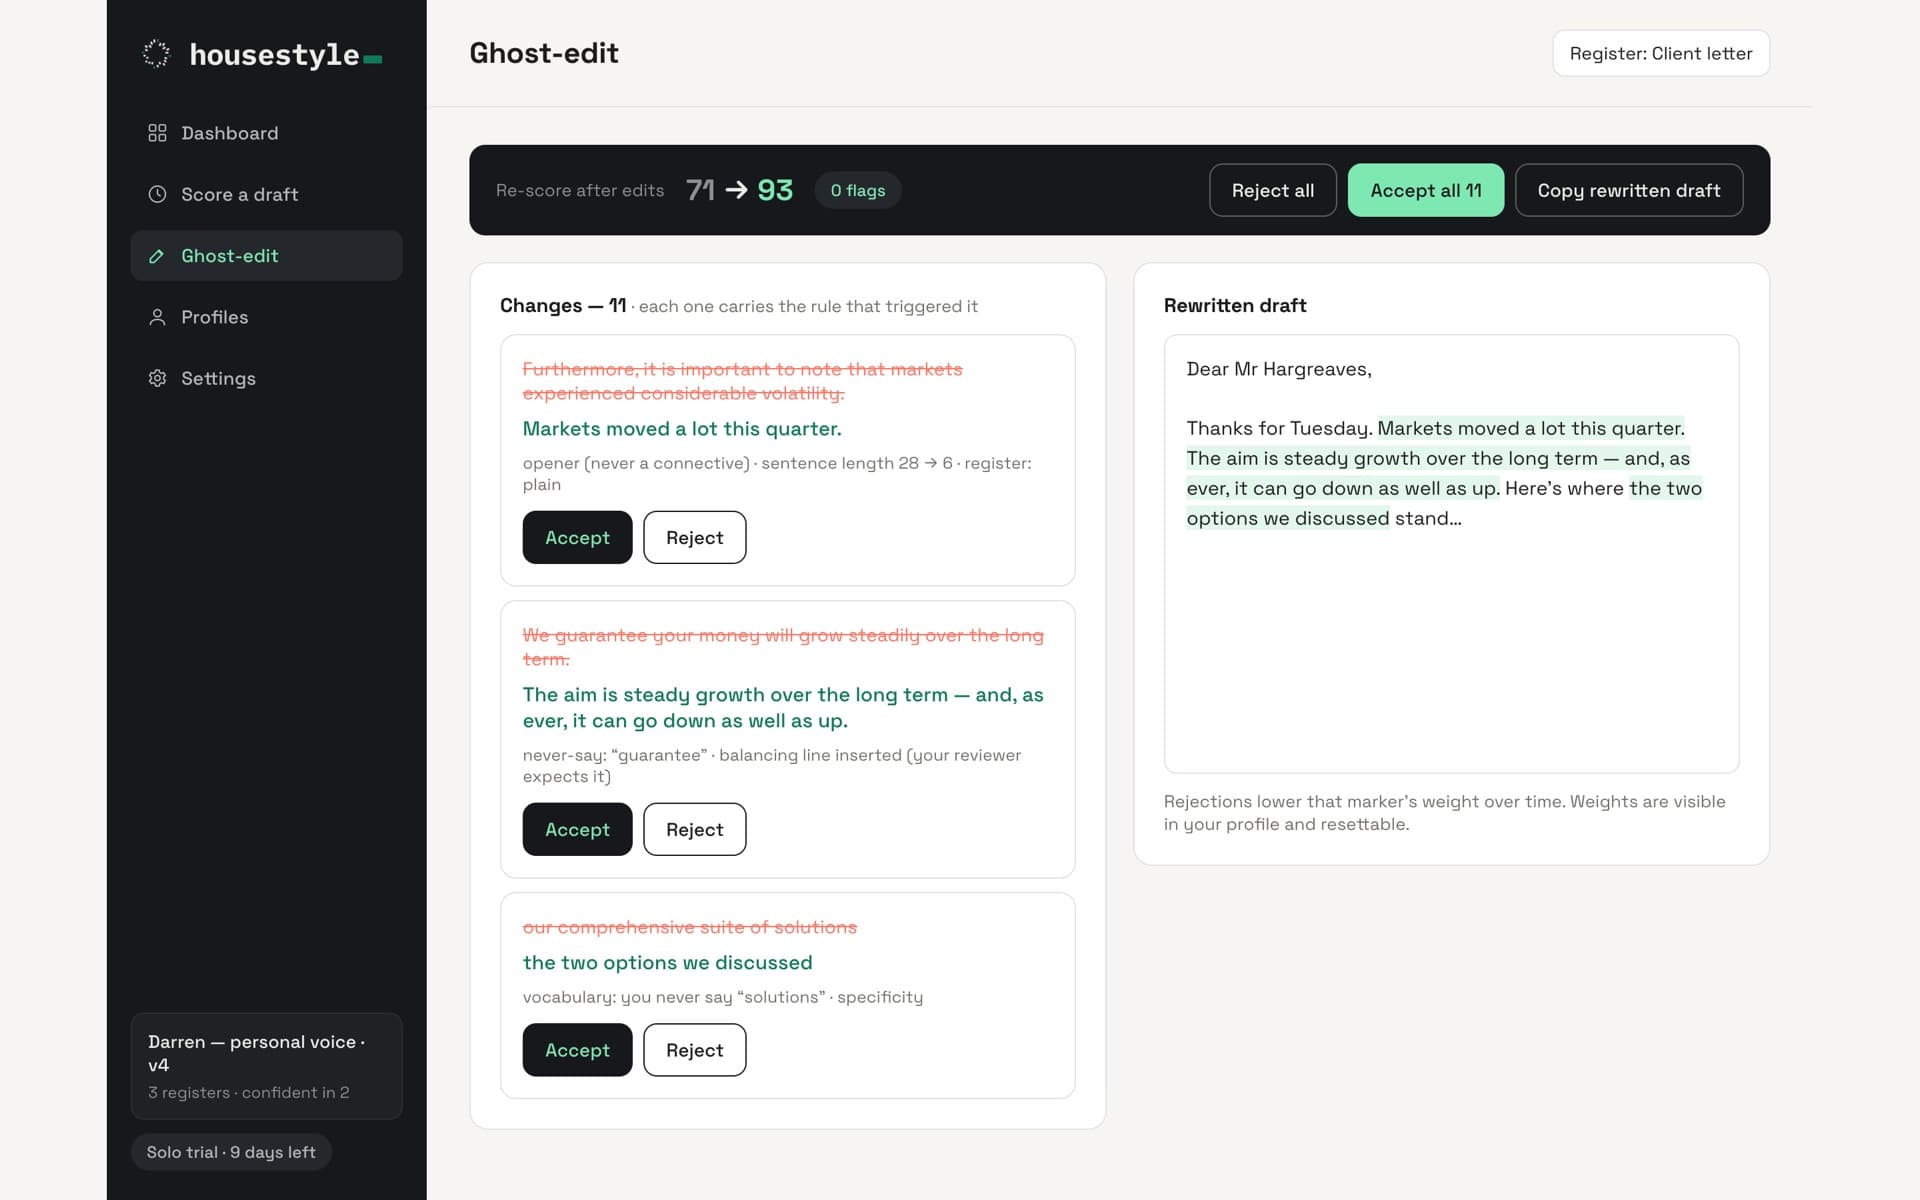
Task: Accept 'the two options we discussed' change
Action: (577, 1050)
